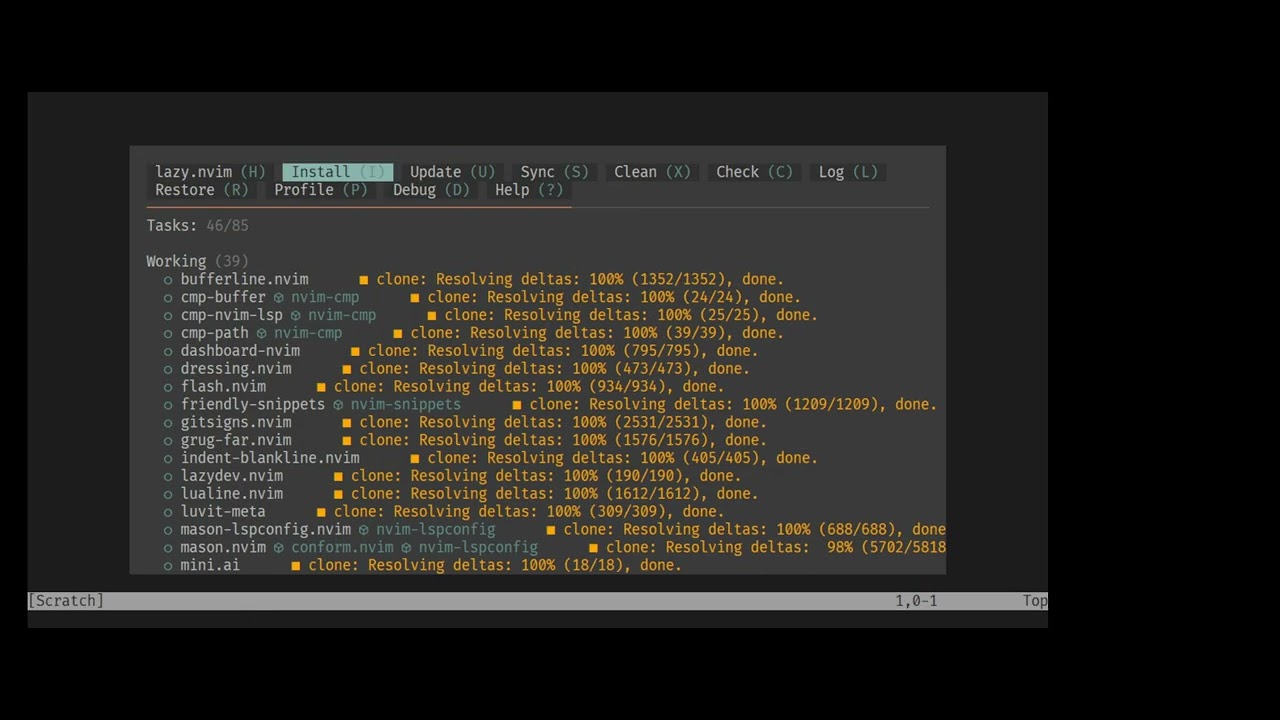The width and height of the screenshot is (1280, 720).
Task: Click the package icon in the cmp-path row
Action: click(262, 334)
